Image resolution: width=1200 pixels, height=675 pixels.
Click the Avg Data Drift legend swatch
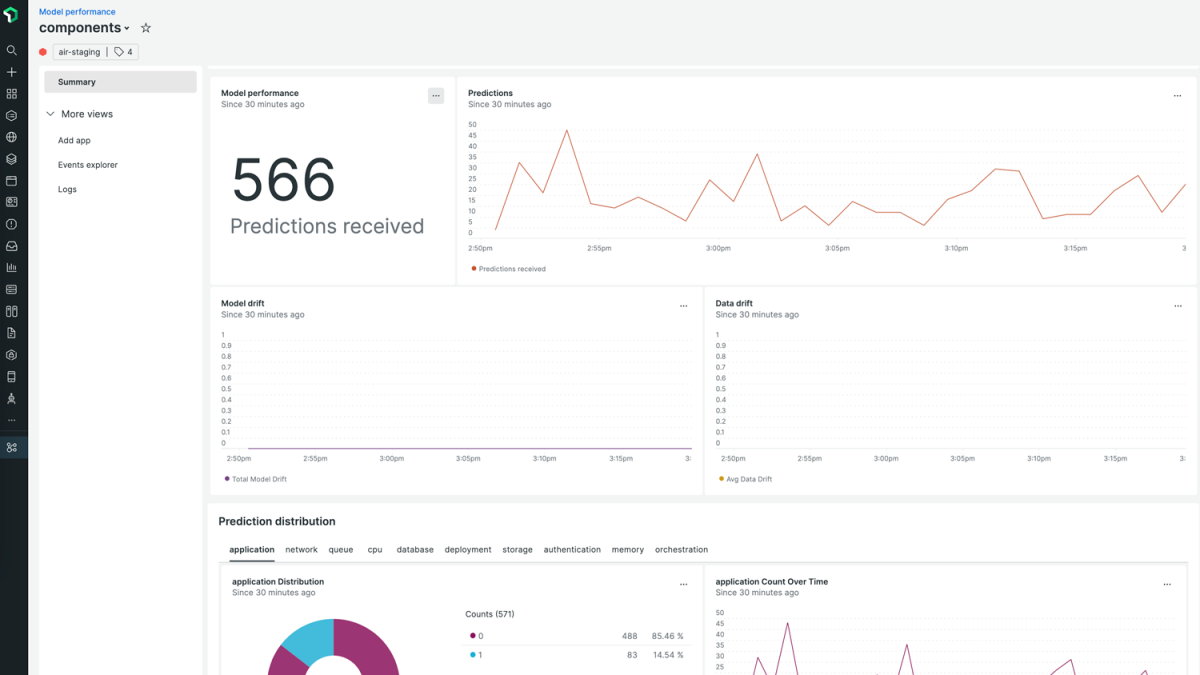click(x=721, y=479)
